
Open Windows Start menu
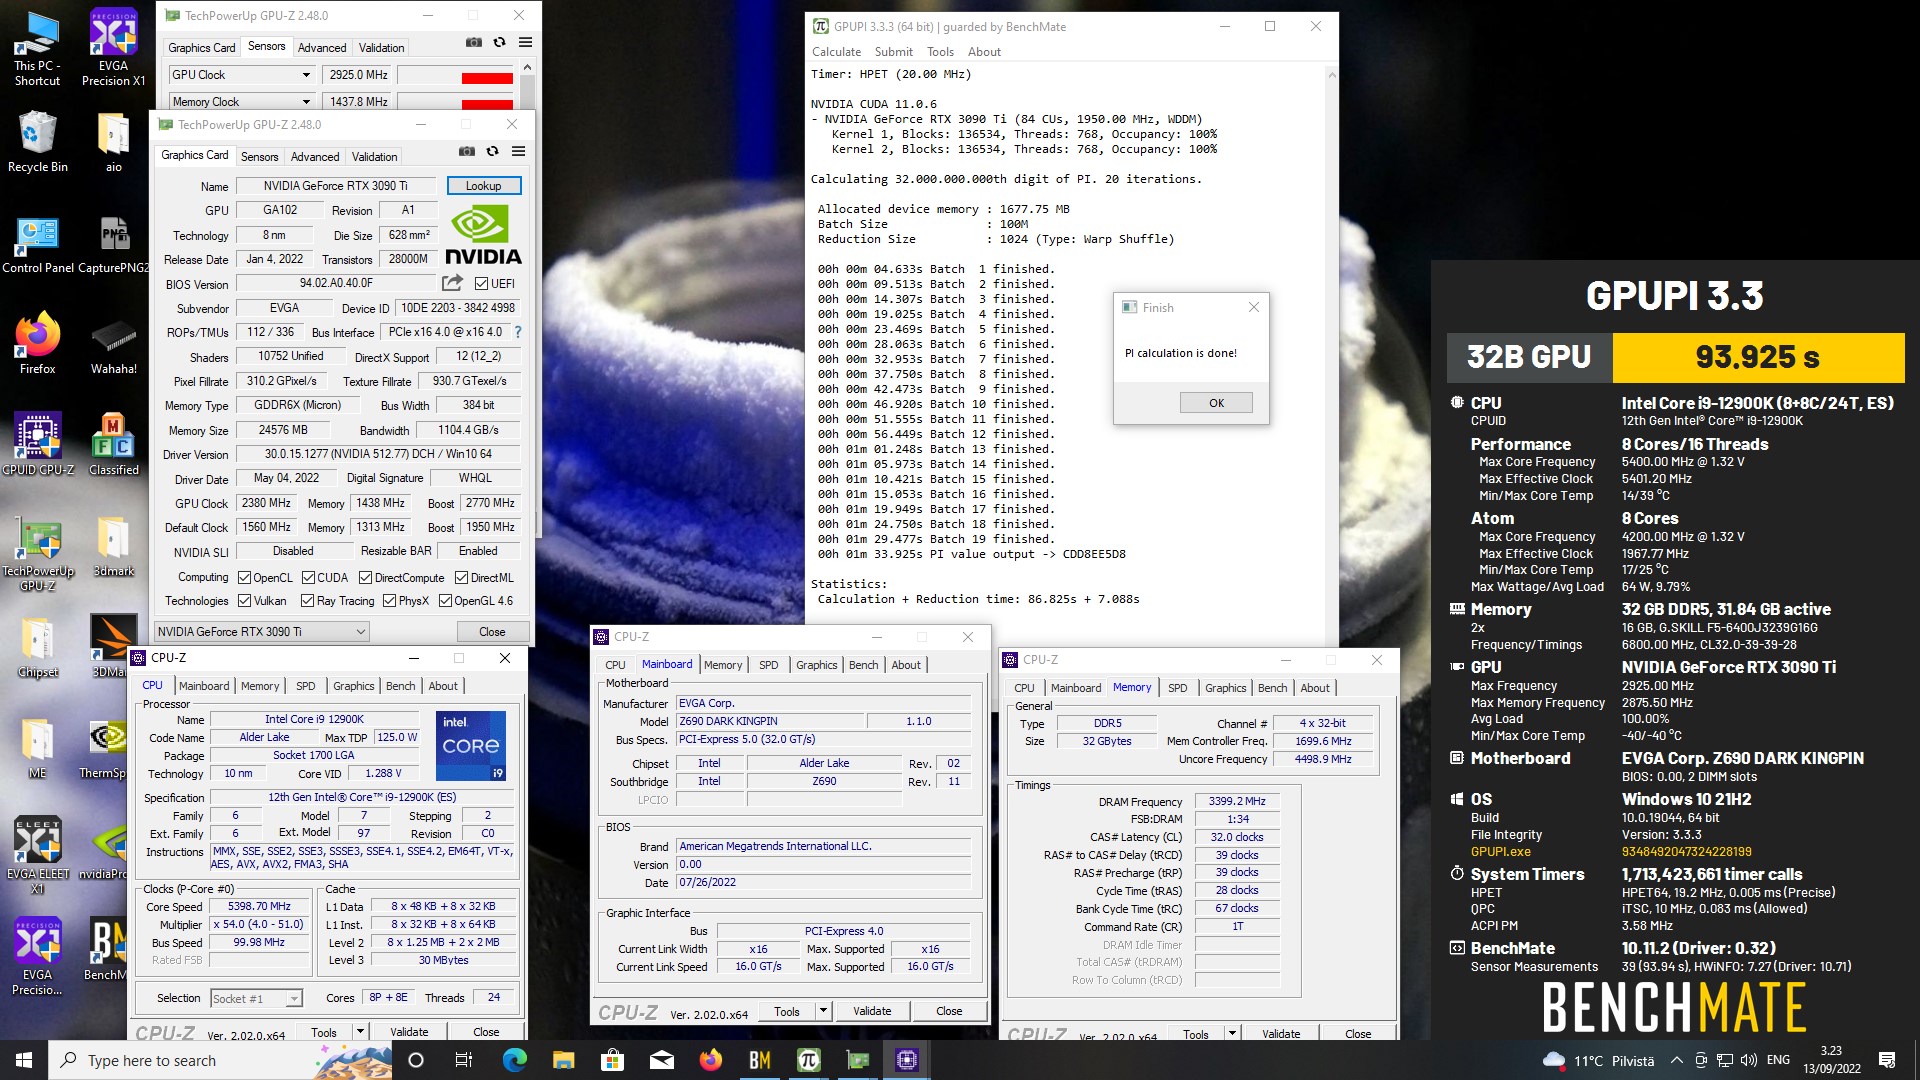24,1060
